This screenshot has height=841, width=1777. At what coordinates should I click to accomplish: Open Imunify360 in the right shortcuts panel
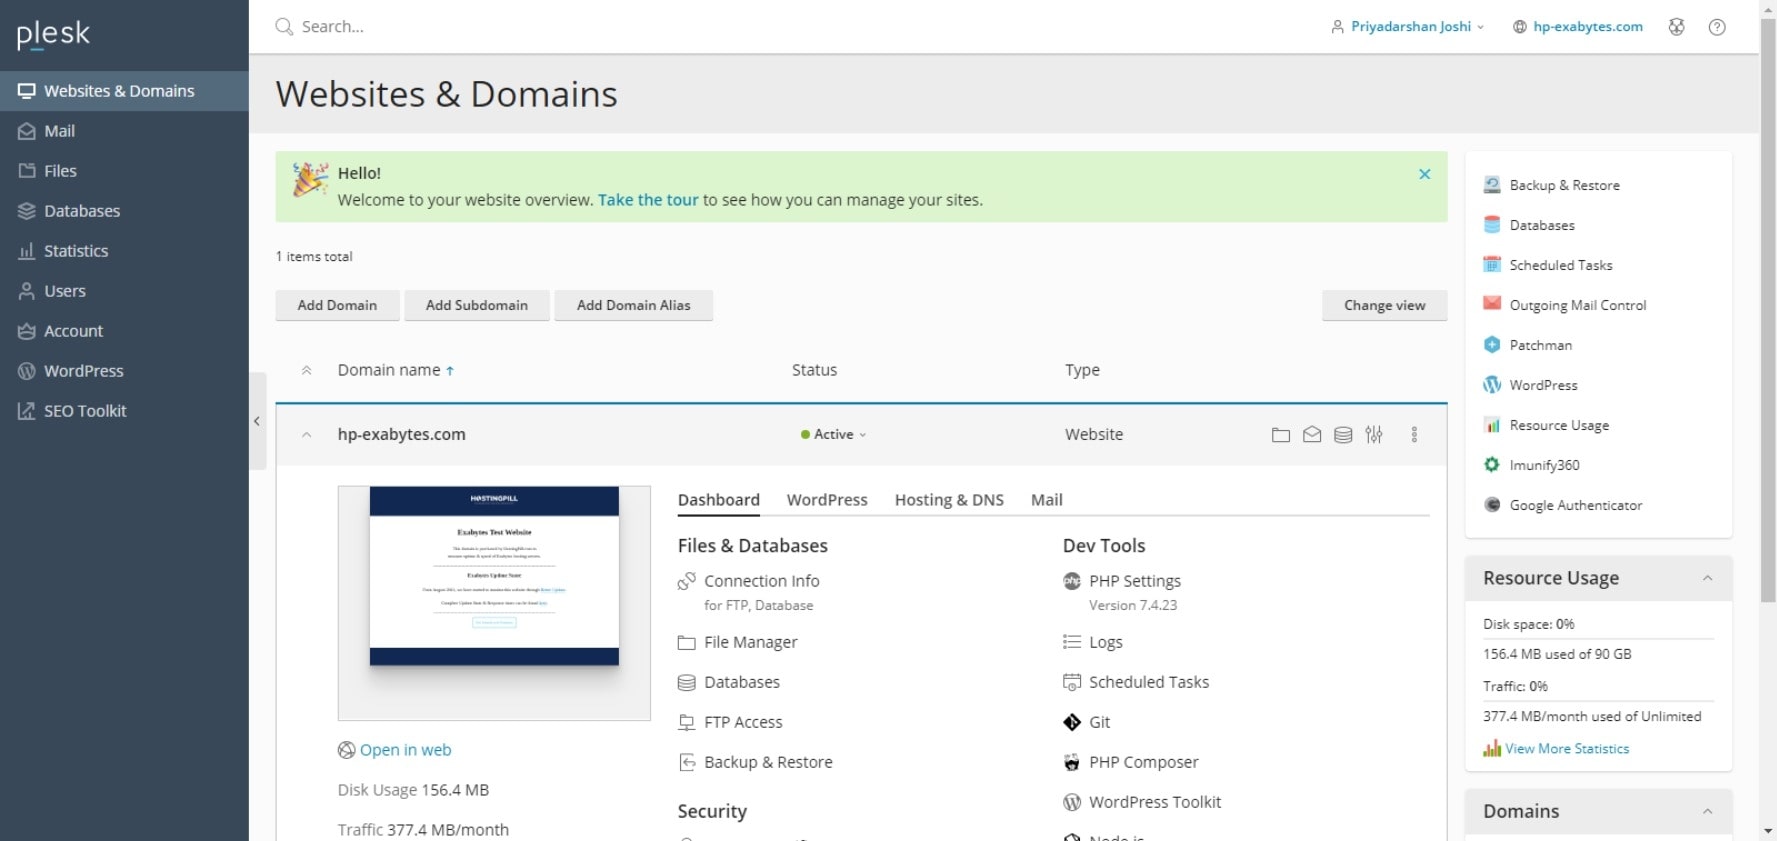[x=1532, y=465]
